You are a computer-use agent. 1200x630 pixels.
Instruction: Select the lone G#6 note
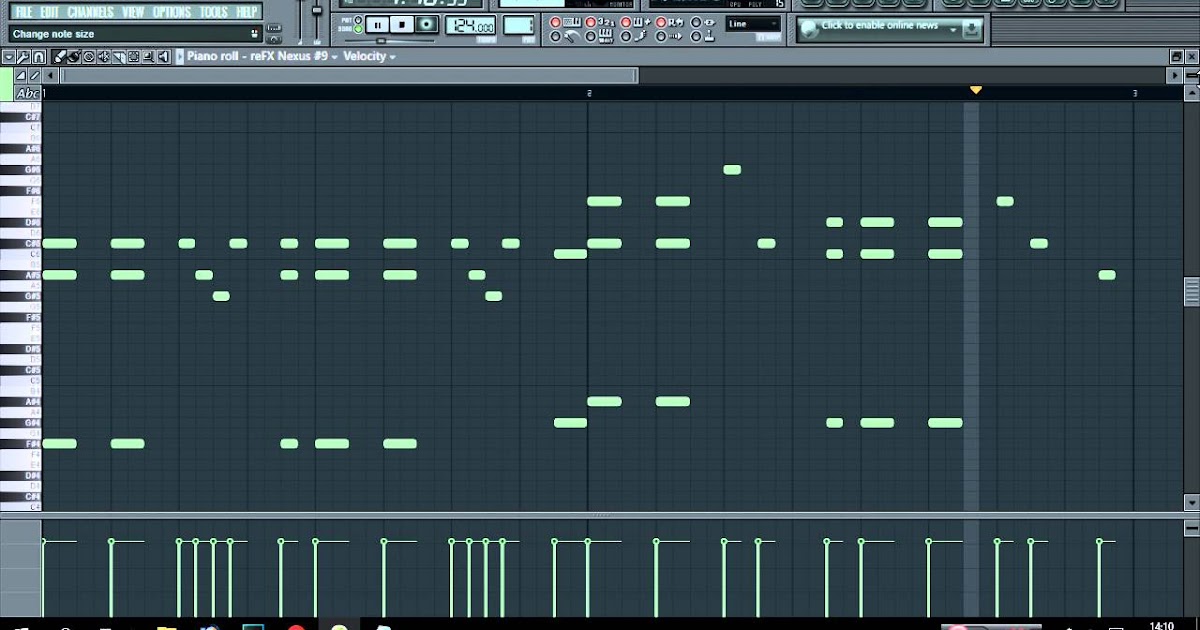(x=732, y=170)
